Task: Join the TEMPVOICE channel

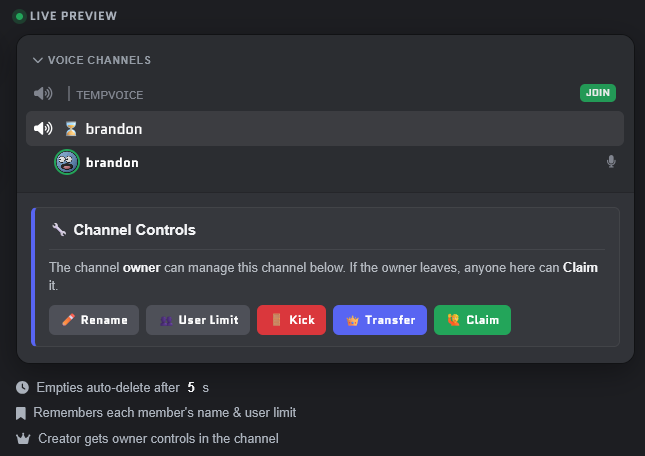Action: 597,93
